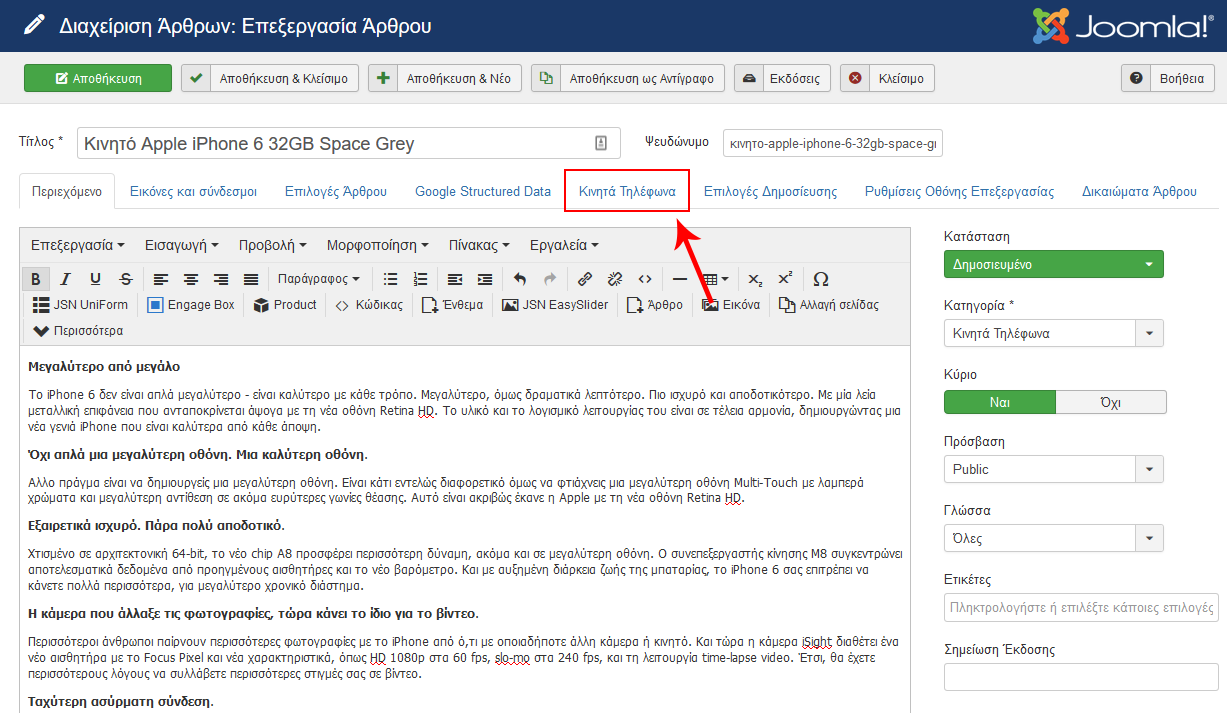Open Ρυθμίσεις Οθόνης Επεξεργασίας tab

pyautogui.click(x=960, y=192)
